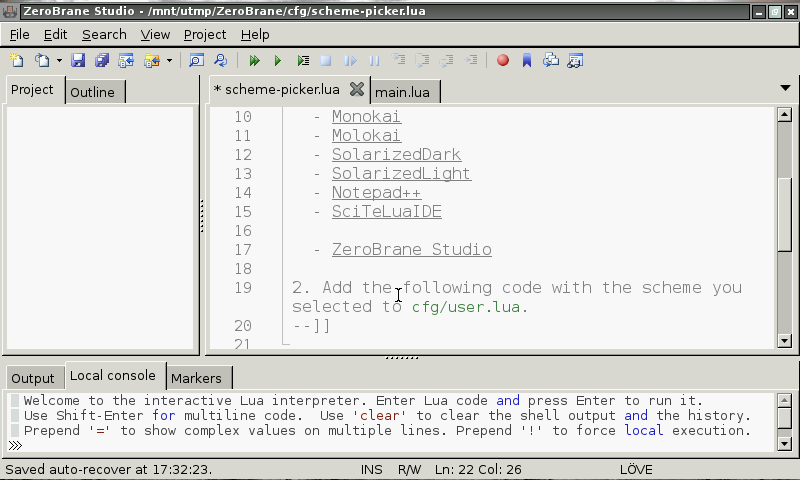The height and width of the screenshot is (480, 800).
Task: Click the cfg/user.lua text in editor
Action: pyautogui.click(x=466, y=307)
